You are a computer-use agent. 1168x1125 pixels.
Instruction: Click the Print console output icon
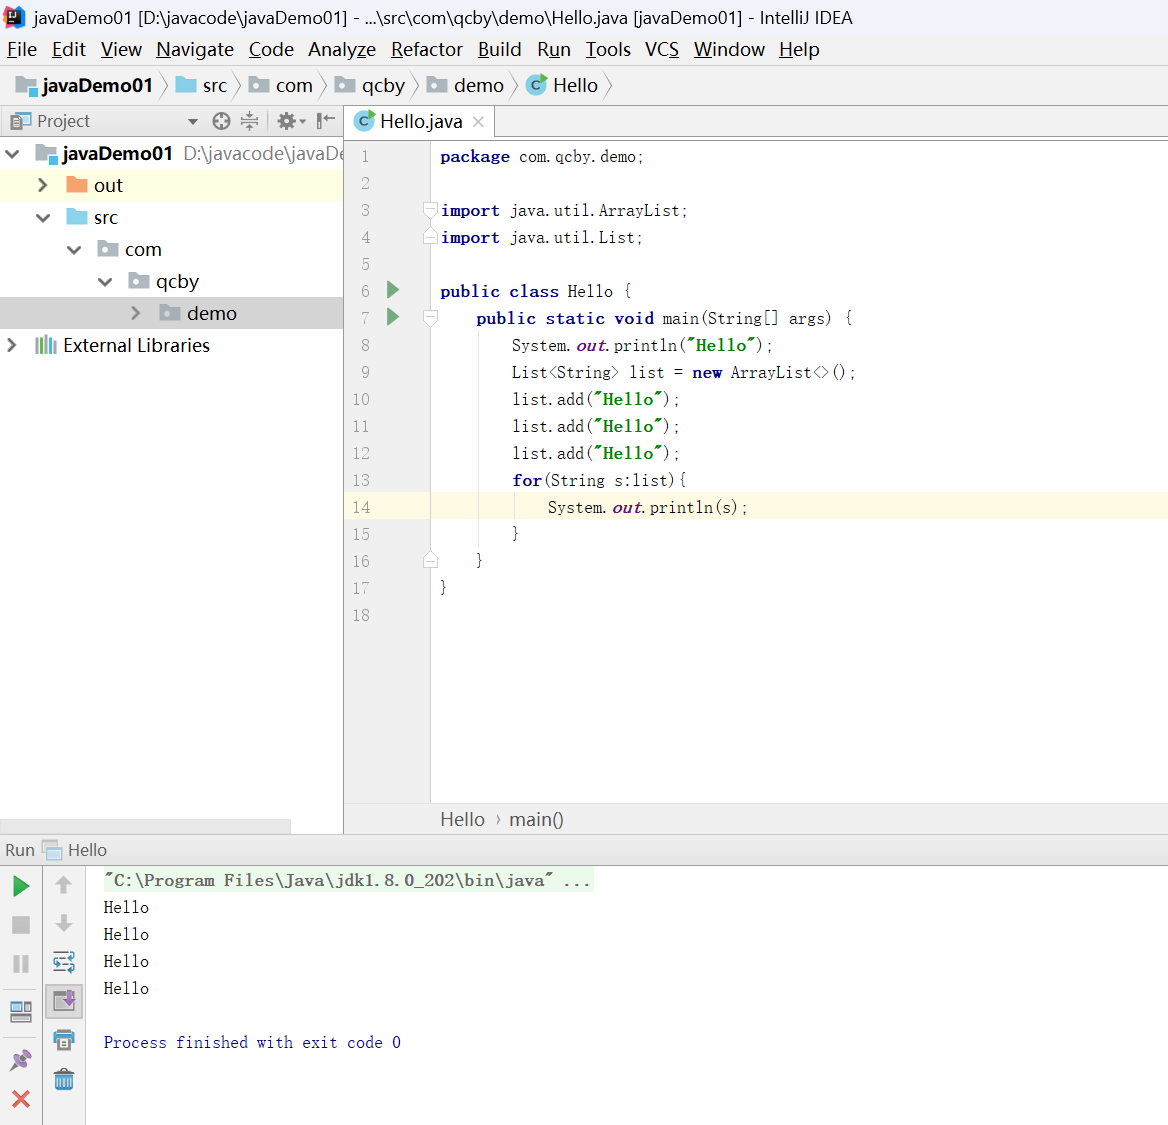coord(64,1040)
